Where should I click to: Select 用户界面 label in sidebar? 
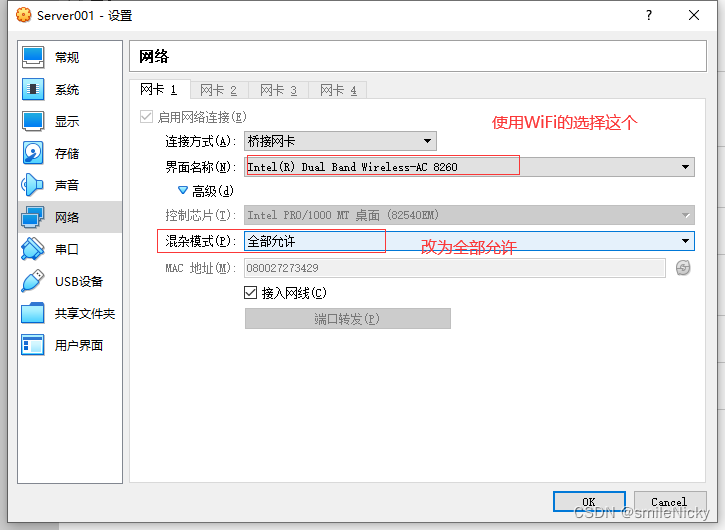coord(79,345)
